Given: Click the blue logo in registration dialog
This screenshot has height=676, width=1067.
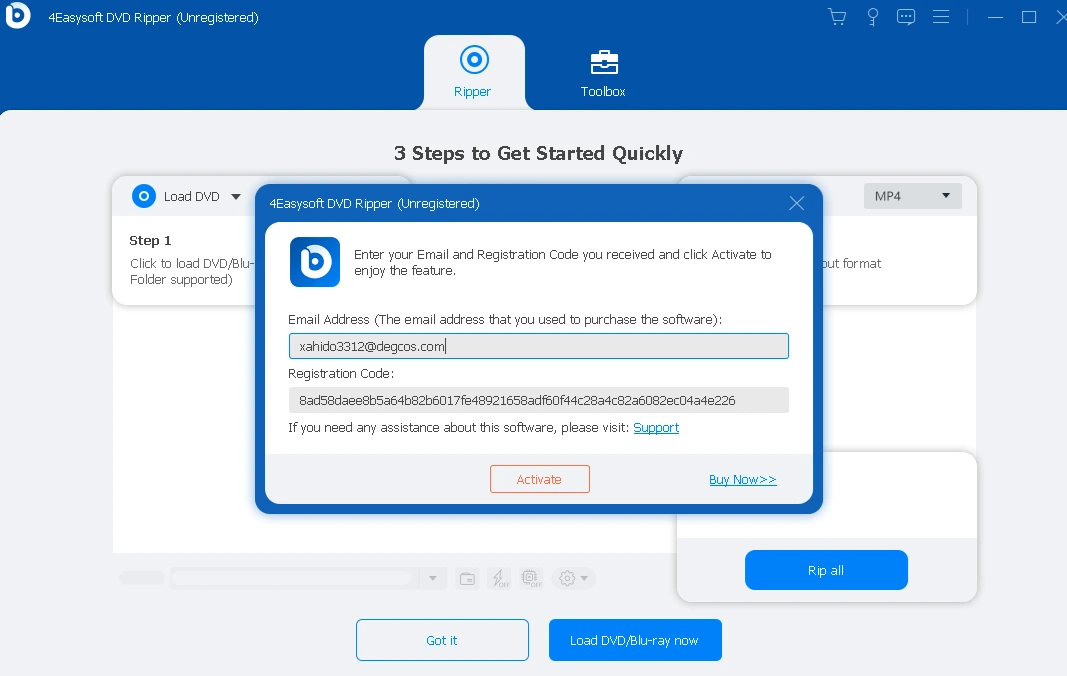Looking at the screenshot, I should (314, 262).
